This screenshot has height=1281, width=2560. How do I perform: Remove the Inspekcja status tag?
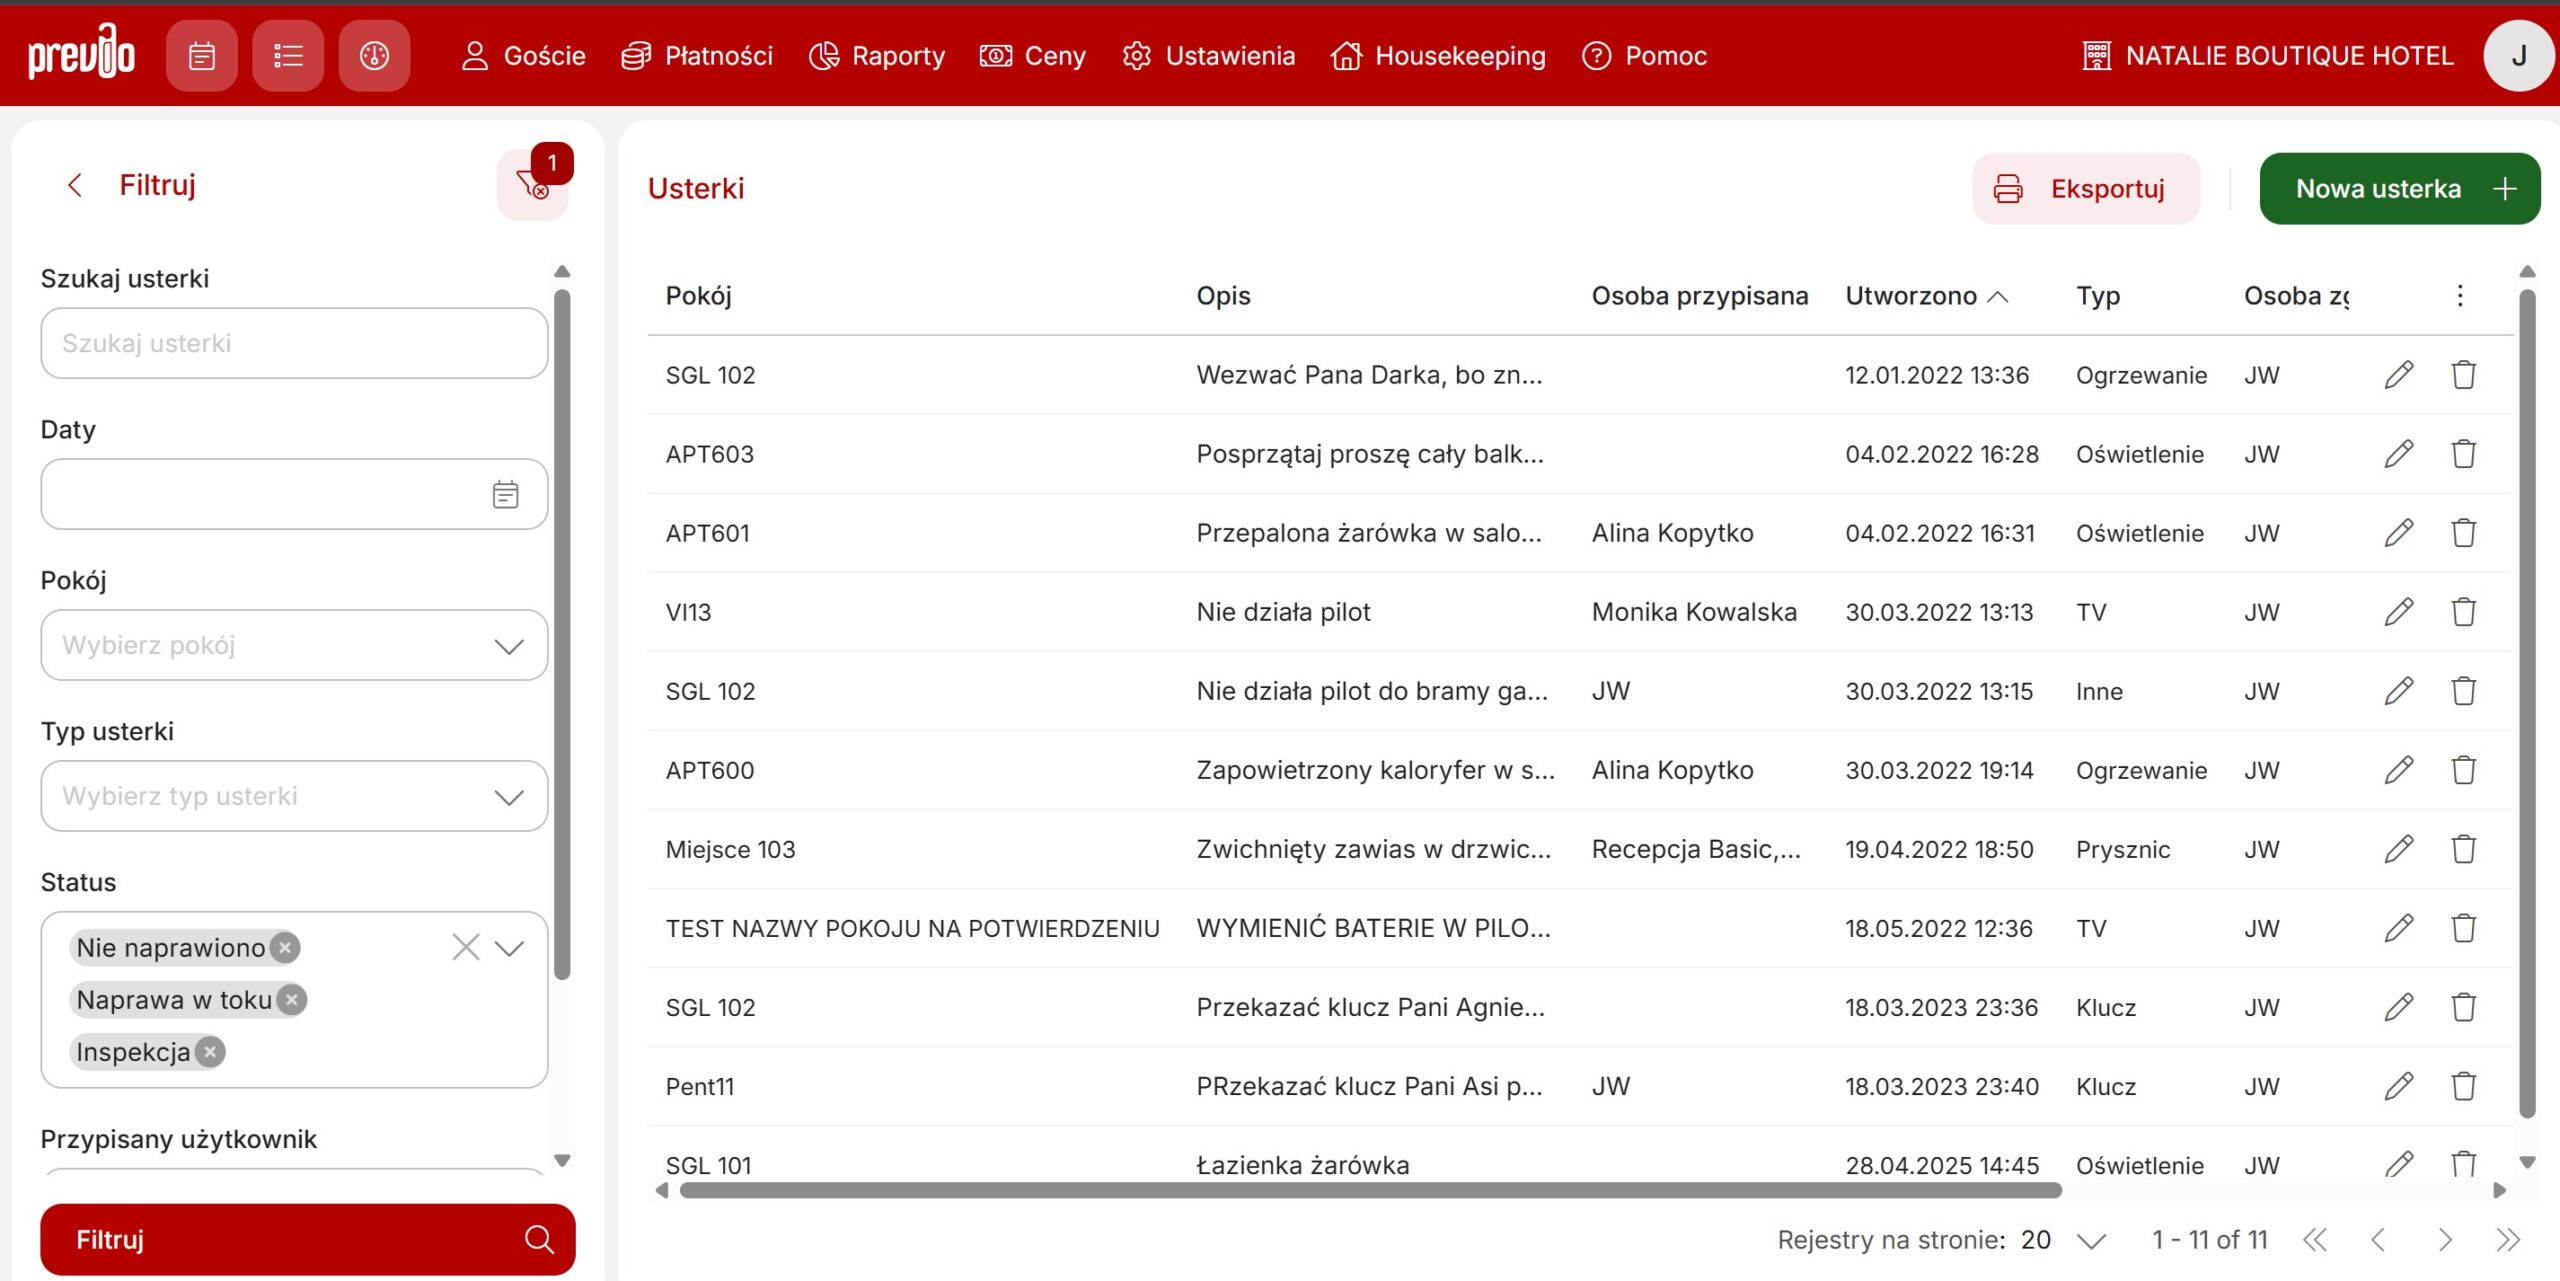click(x=210, y=1051)
